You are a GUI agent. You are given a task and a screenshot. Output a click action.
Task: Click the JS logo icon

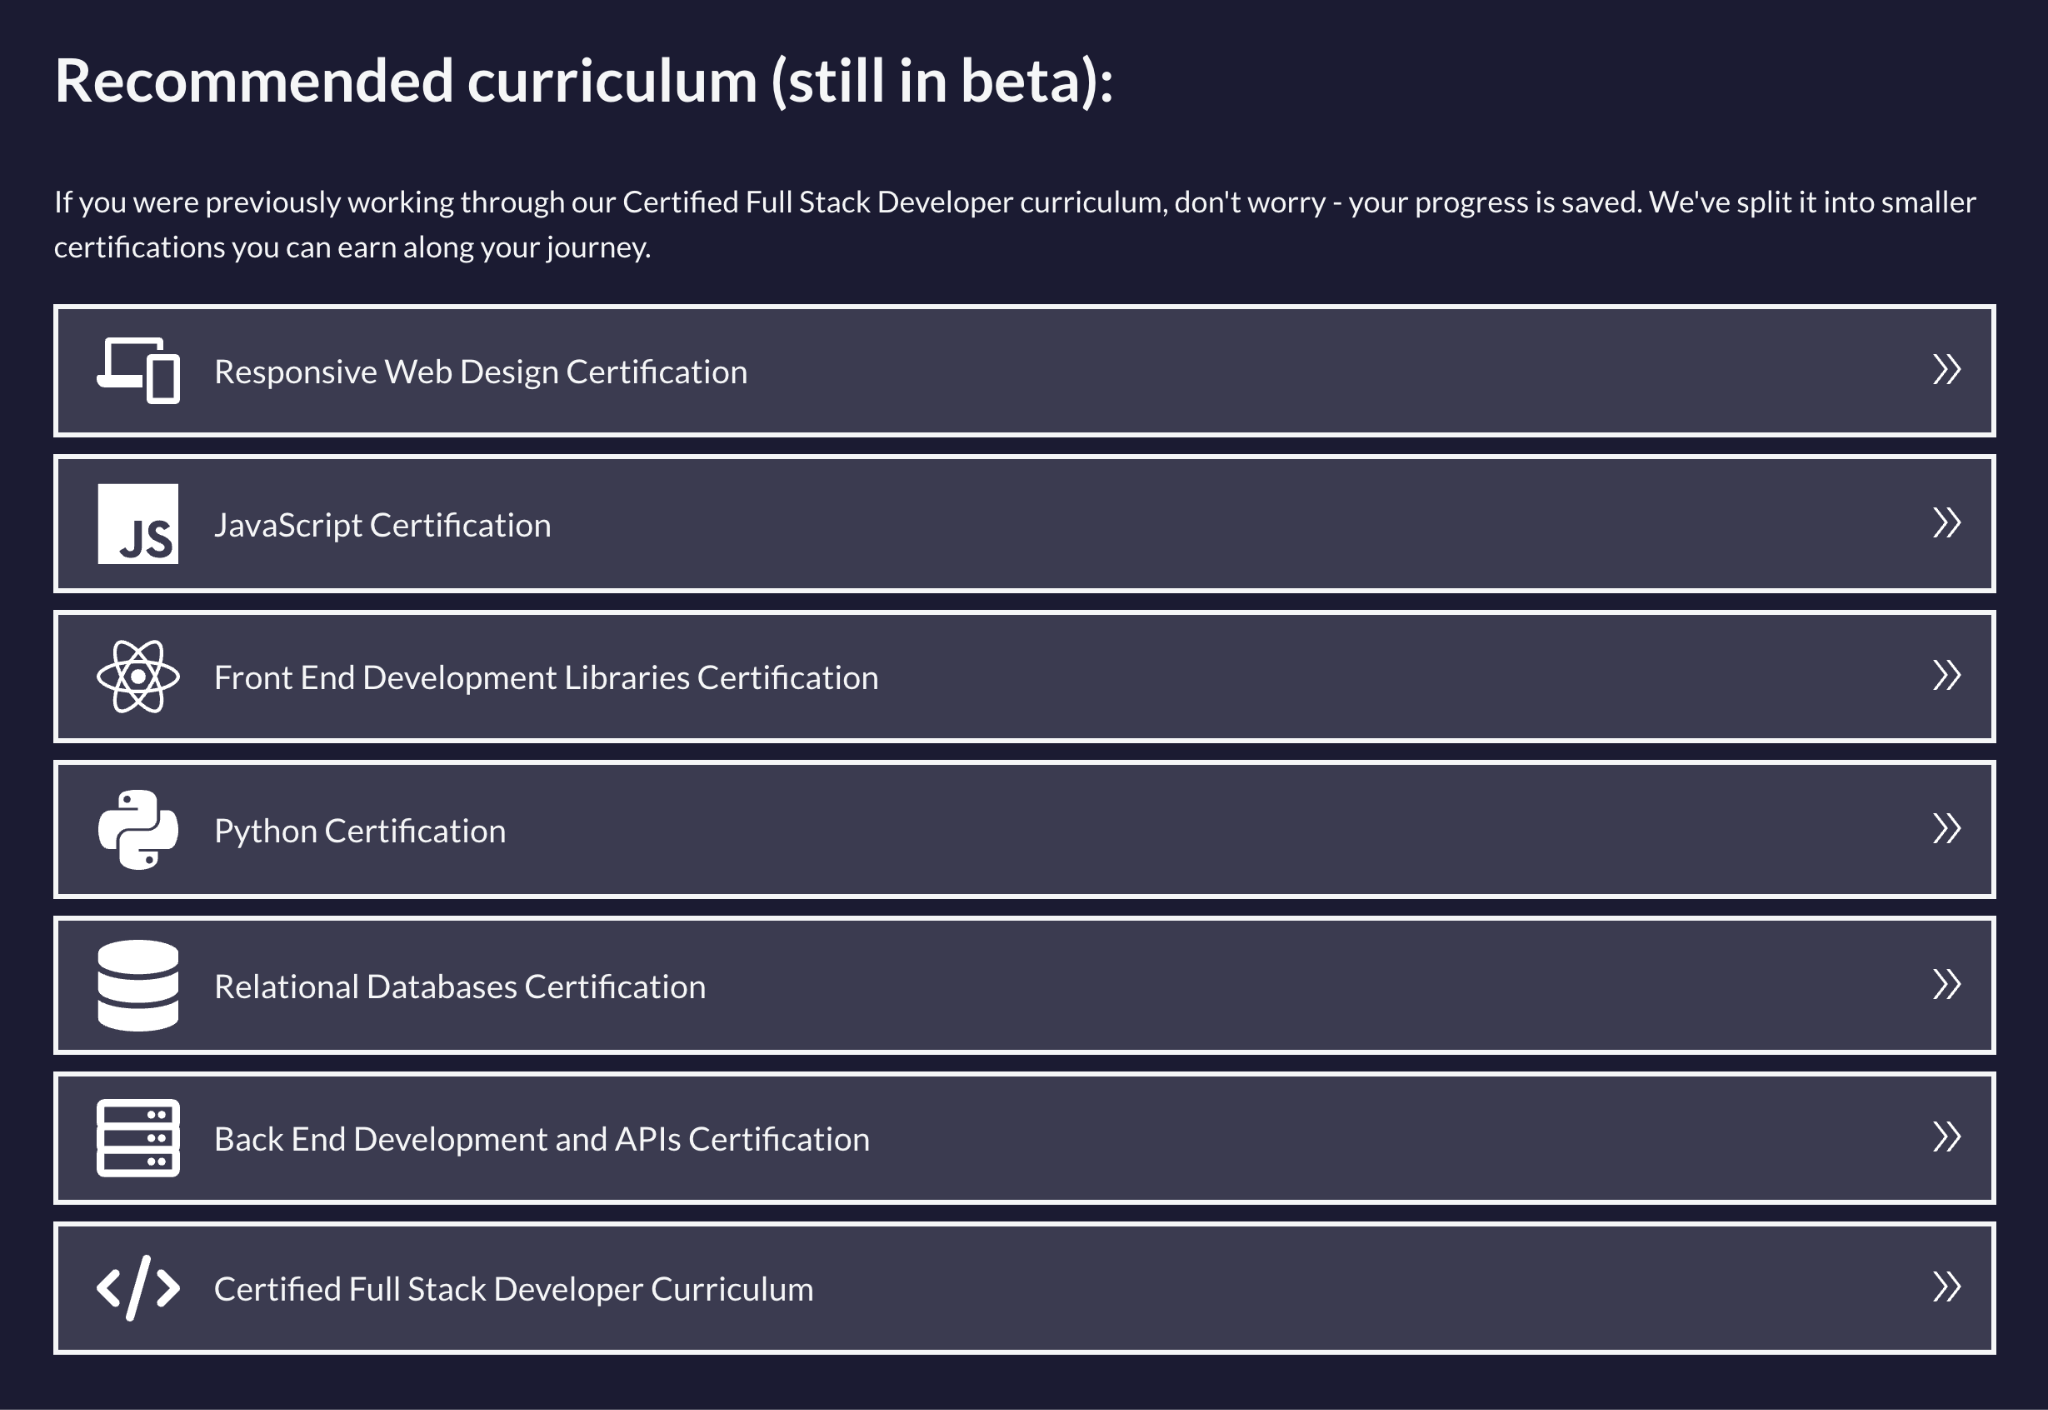[138, 524]
